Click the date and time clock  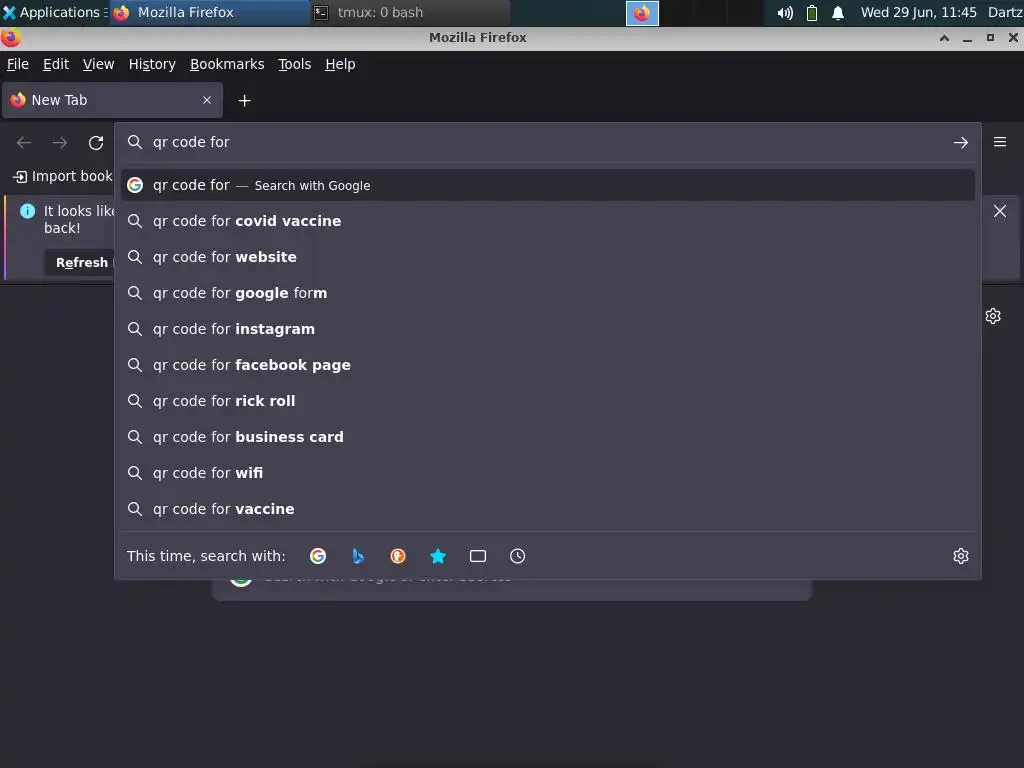[918, 12]
